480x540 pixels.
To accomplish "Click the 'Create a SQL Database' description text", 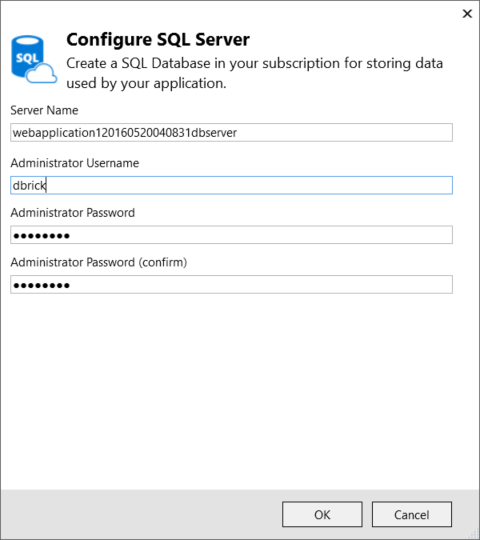I will pyautogui.click(x=254, y=73).
